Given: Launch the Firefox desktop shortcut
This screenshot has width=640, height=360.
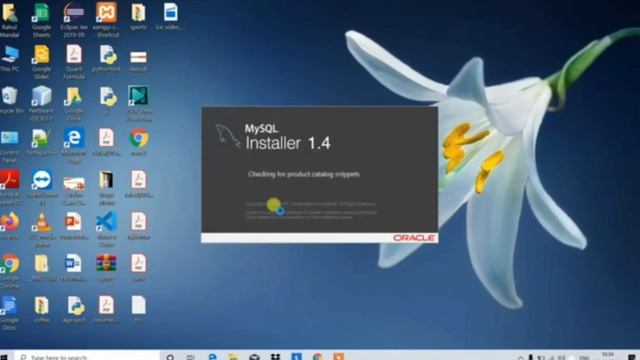Looking at the screenshot, I should click(10, 226).
